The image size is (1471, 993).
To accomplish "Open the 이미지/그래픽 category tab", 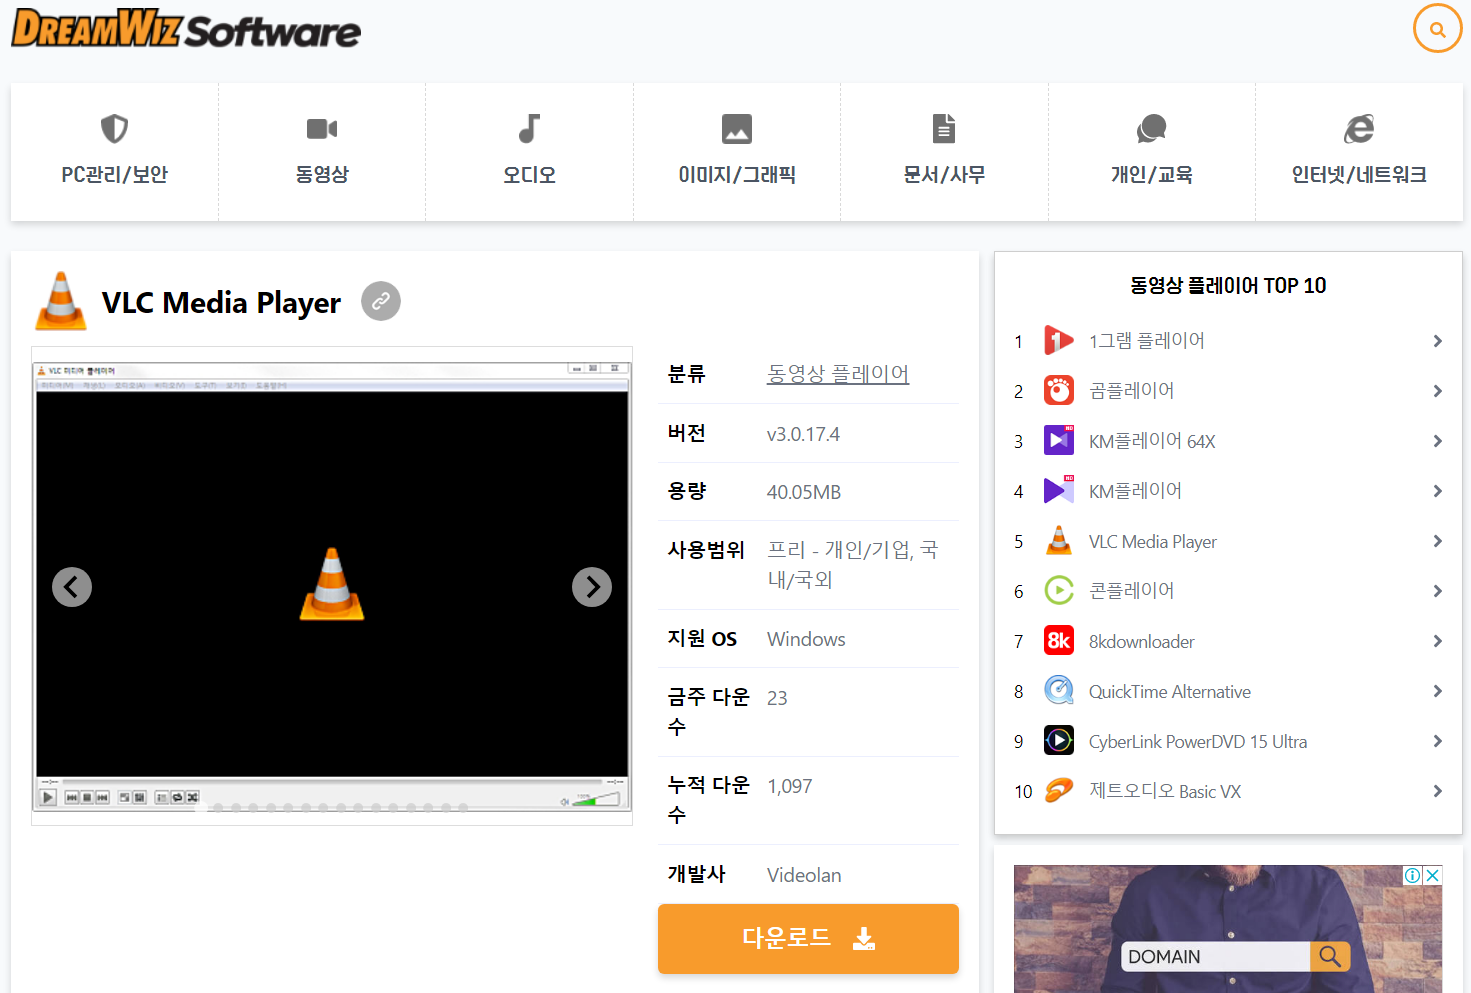I will [x=737, y=152].
